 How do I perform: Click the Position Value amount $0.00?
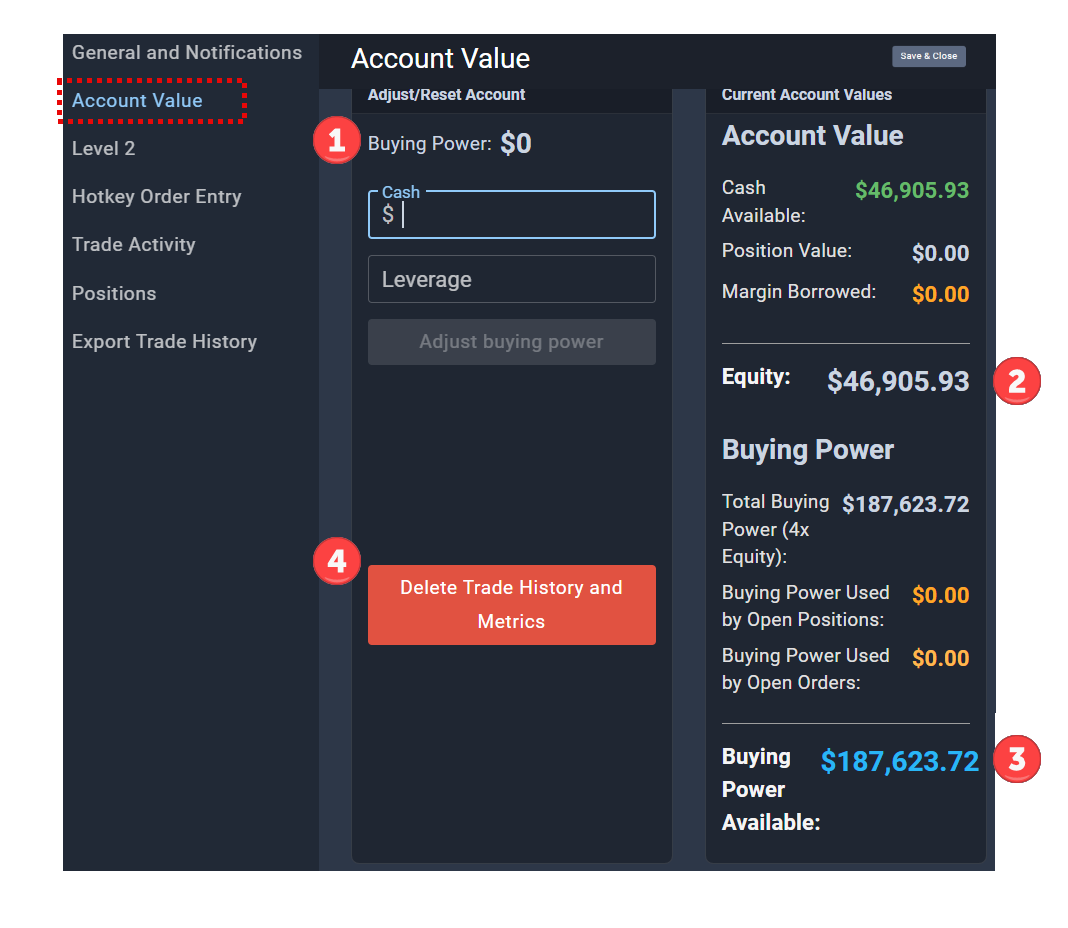(940, 253)
